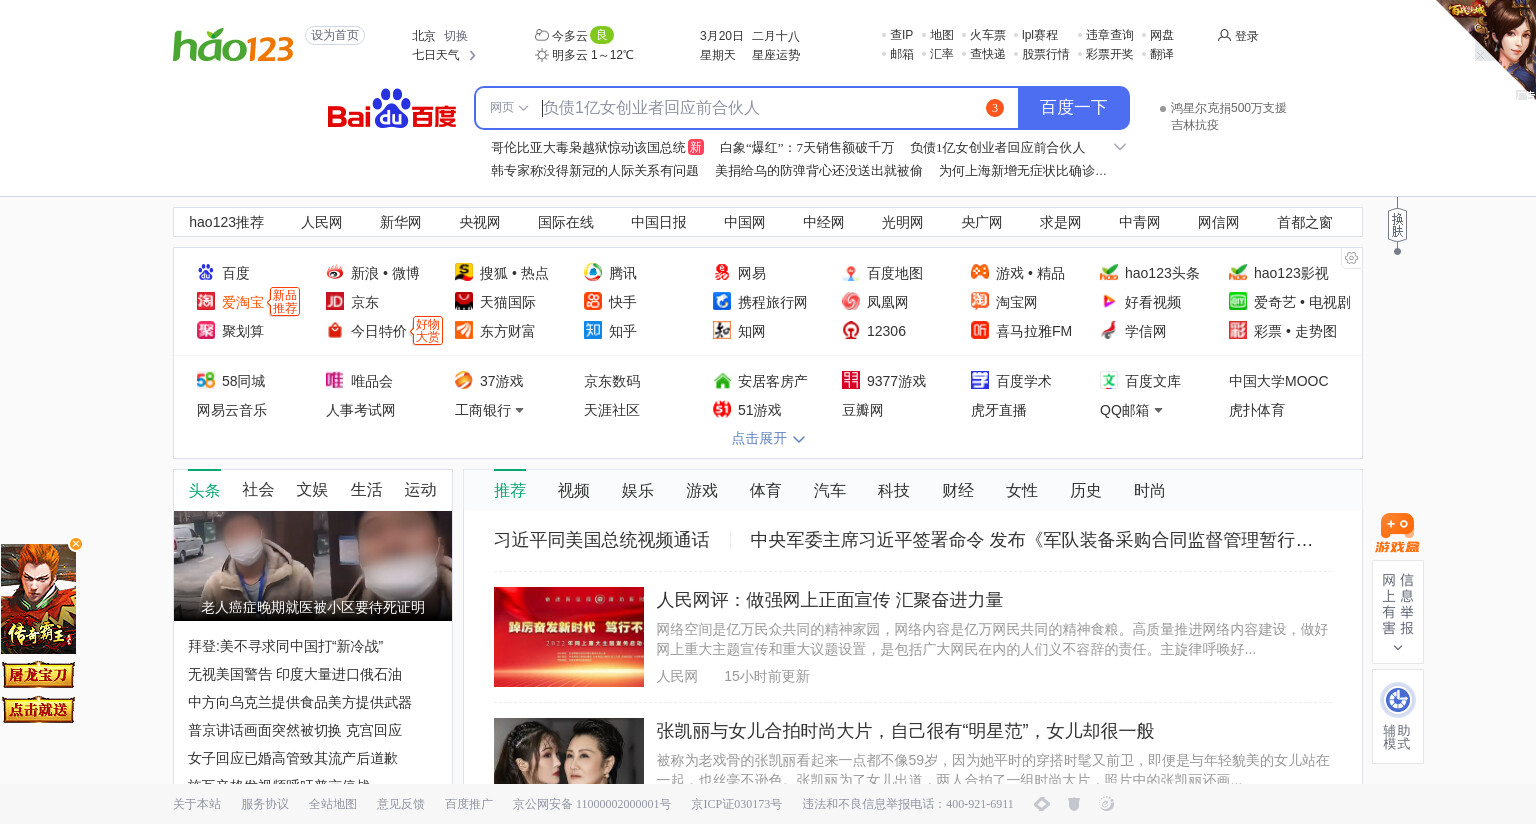Image resolution: width=1536 pixels, height=824 pixels.
Task: Click the 登录 user icon
Action: 1224,35
